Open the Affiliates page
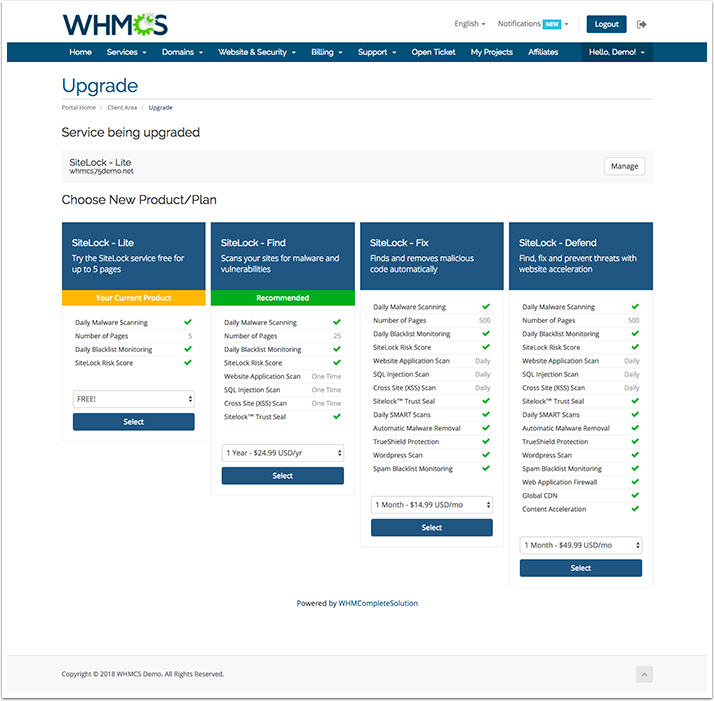This screenshot has width=714, height=701. click(x=543, y=52)
